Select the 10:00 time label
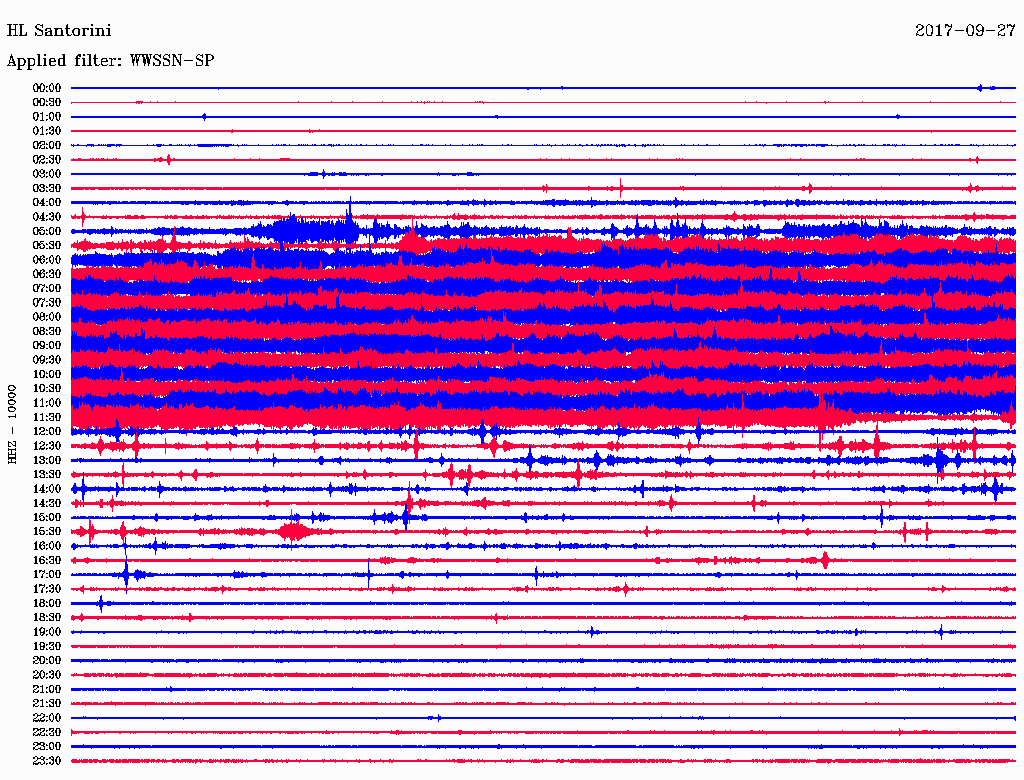Viewport: 1024px width, 780px height. tap(47, 374)
